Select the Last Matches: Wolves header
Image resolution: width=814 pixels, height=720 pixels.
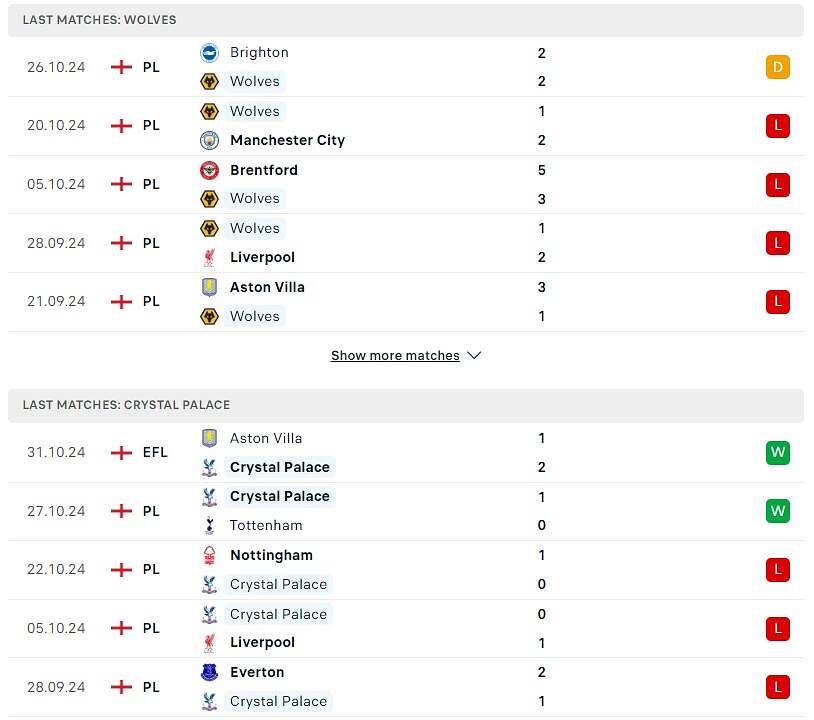[x=100, y=20]
